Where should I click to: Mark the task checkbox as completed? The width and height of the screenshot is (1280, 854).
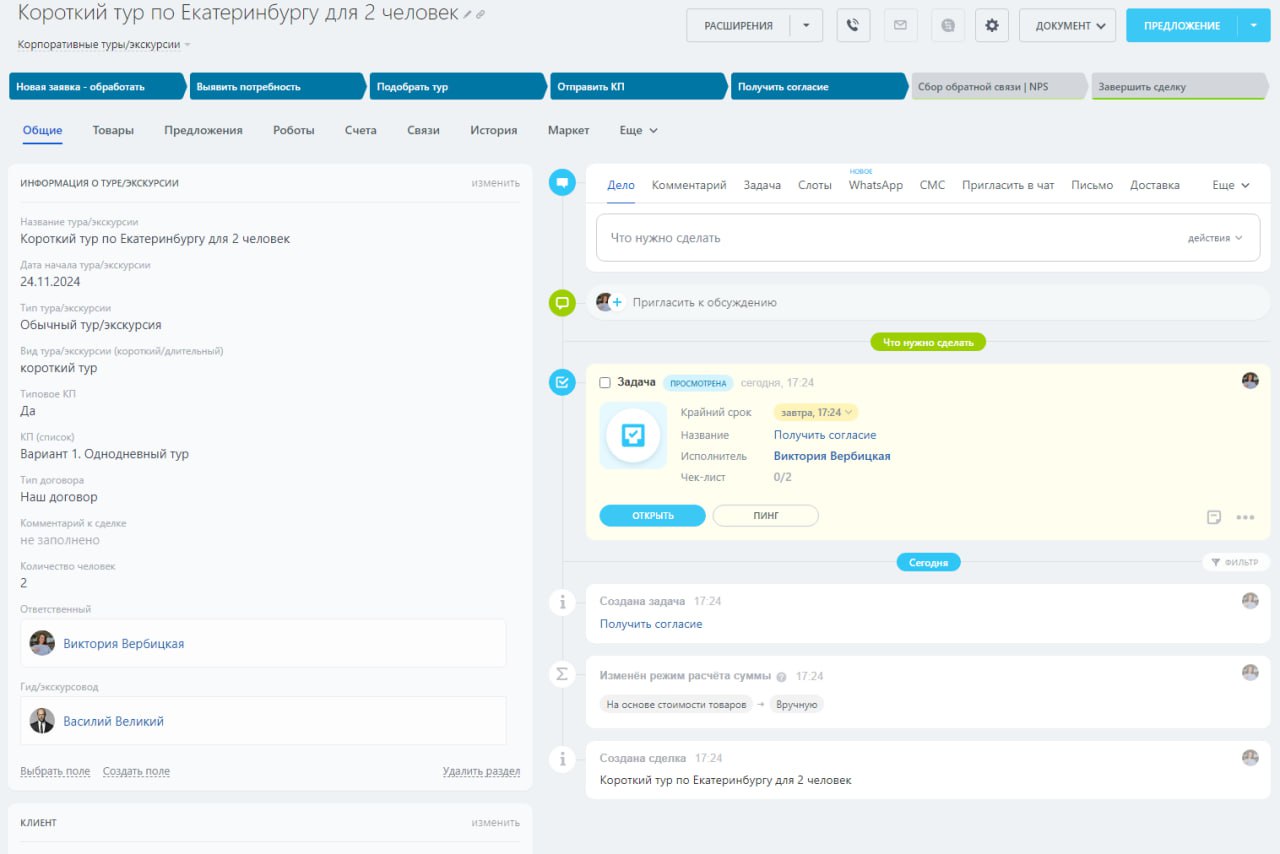pos(605,383)
